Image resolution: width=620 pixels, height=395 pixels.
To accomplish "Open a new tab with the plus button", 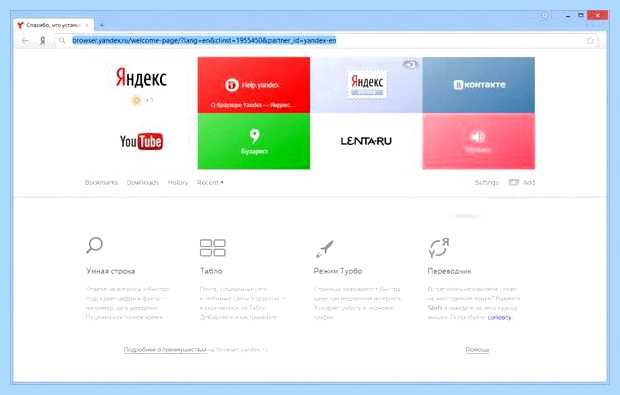I will pos(102,25).
